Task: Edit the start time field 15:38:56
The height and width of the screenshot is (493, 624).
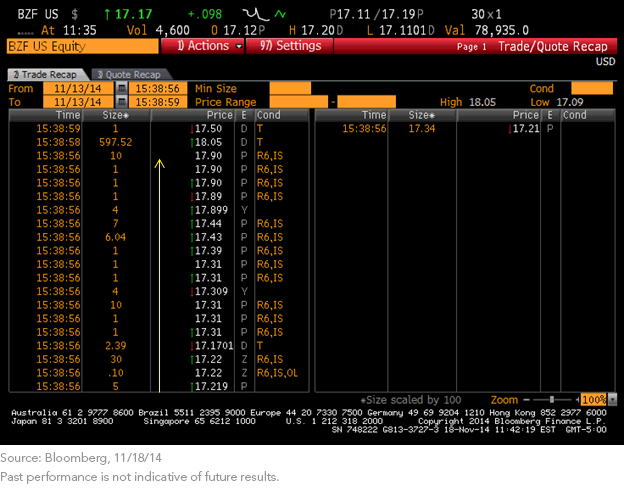Action: coord(158,88)
